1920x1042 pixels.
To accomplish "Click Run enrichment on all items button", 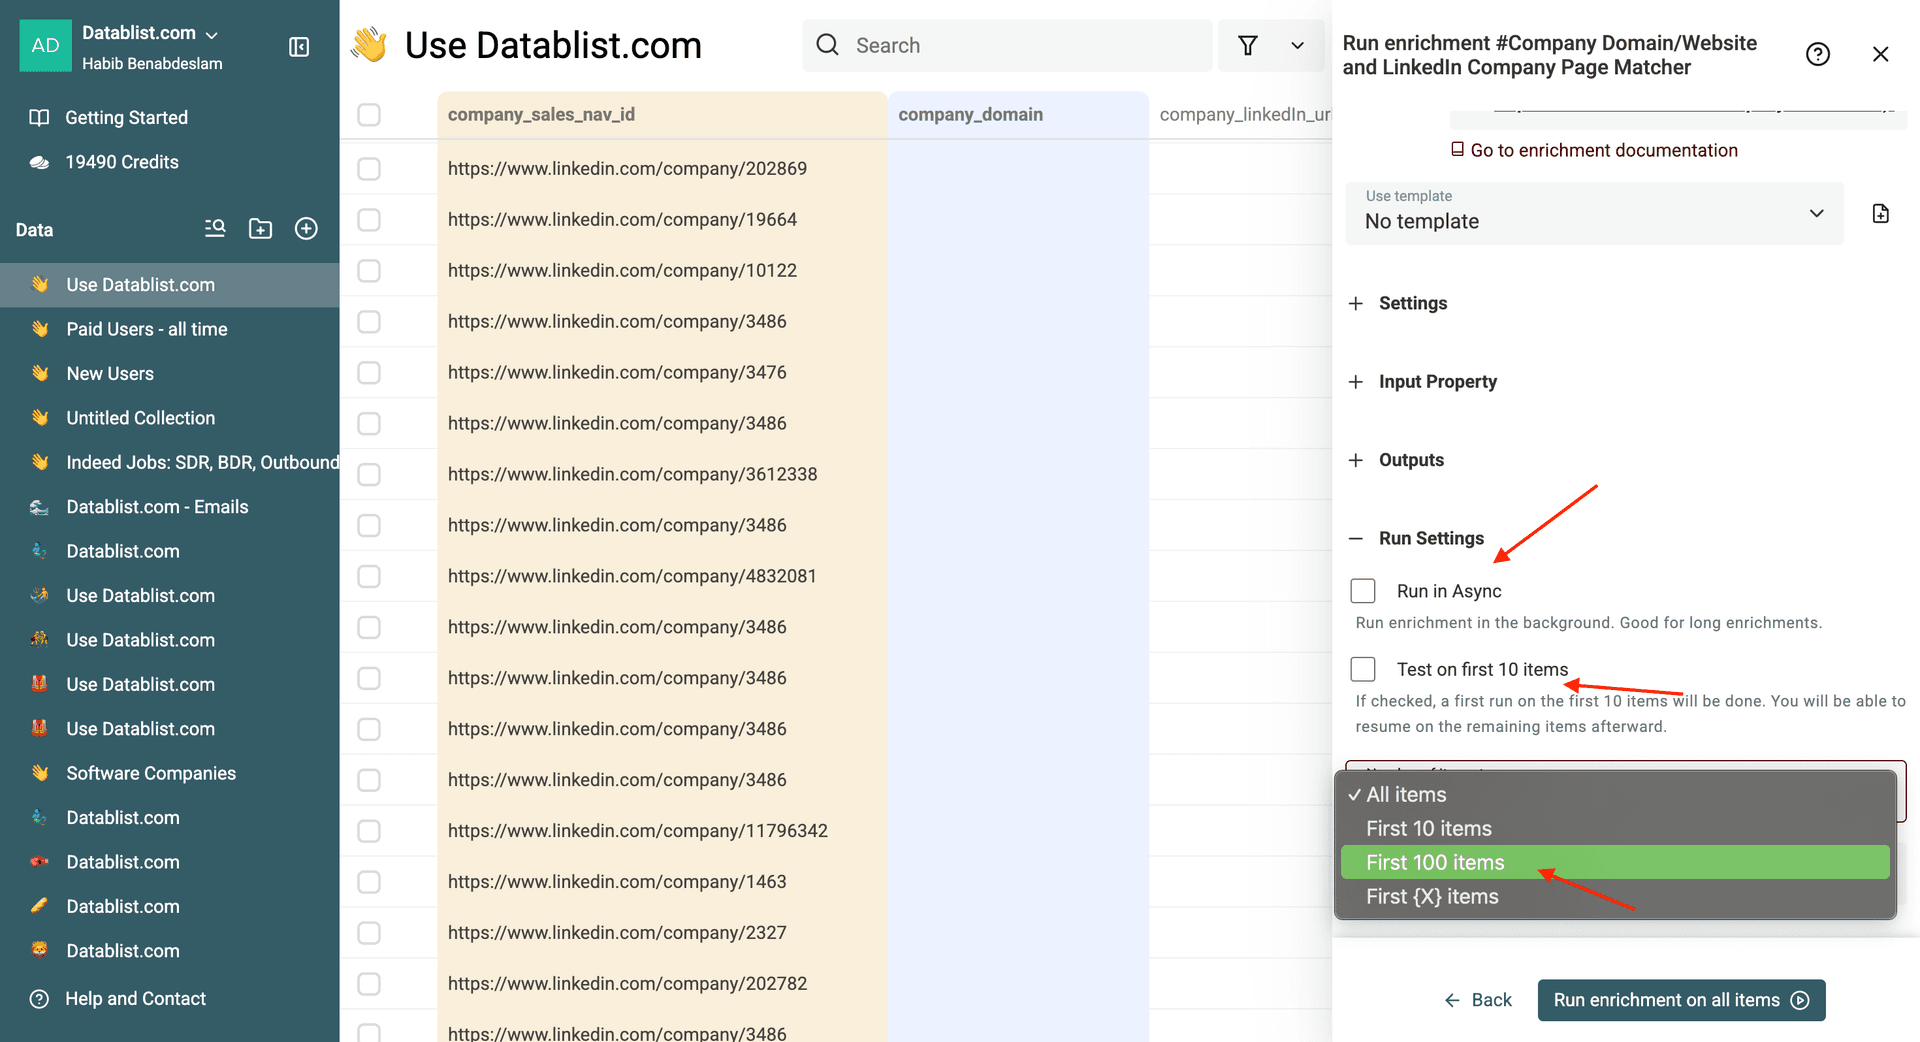I will (1681, 1000).
